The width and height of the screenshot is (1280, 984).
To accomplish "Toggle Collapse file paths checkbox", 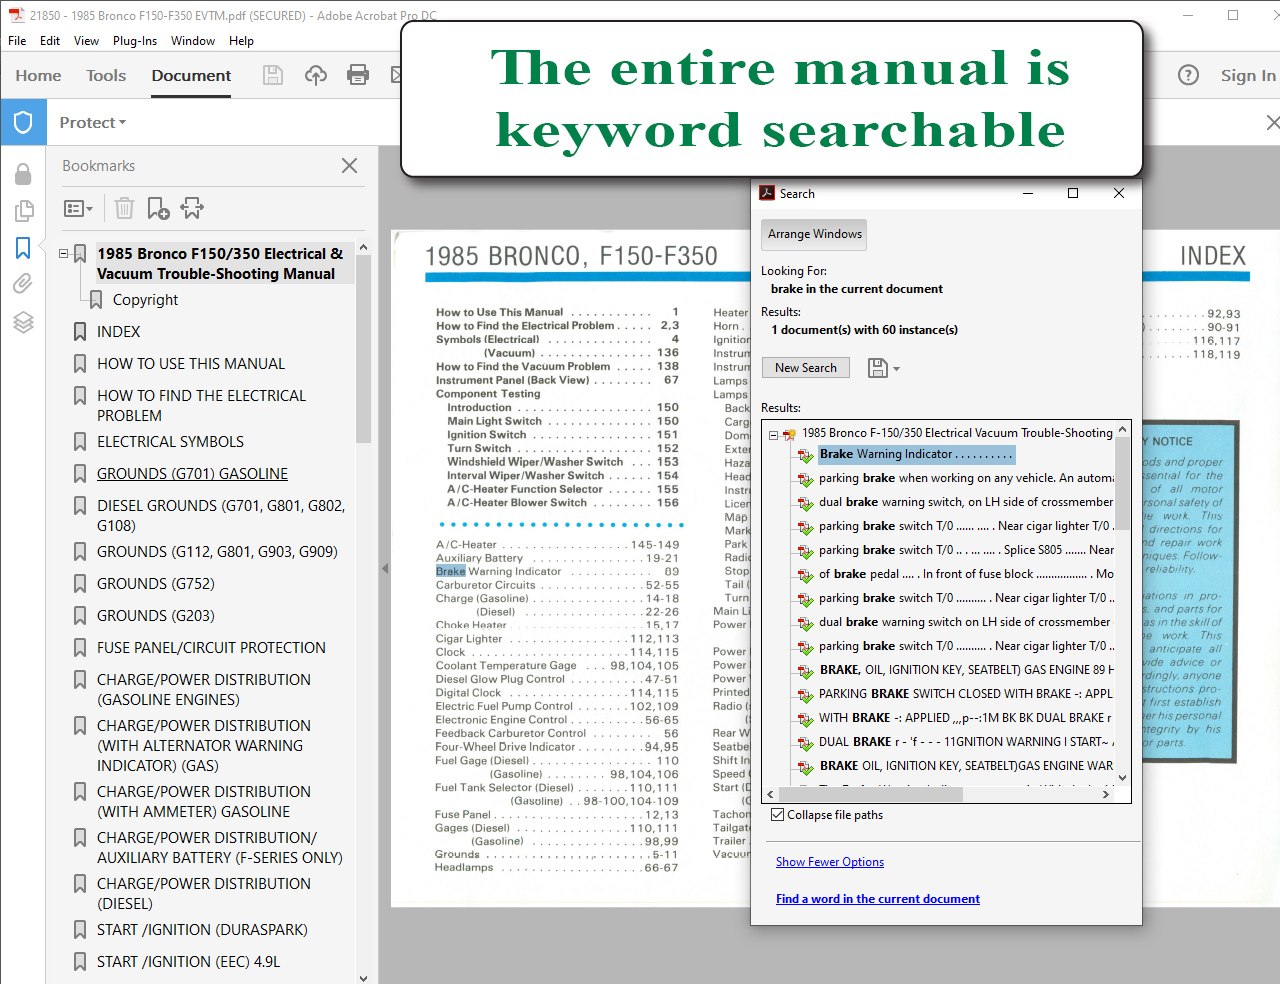I will [x=777, y=815].
